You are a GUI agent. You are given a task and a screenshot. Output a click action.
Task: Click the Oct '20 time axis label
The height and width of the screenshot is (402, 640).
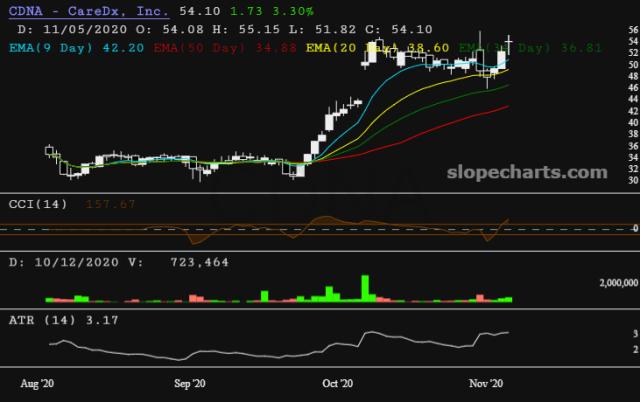(338, 384)
